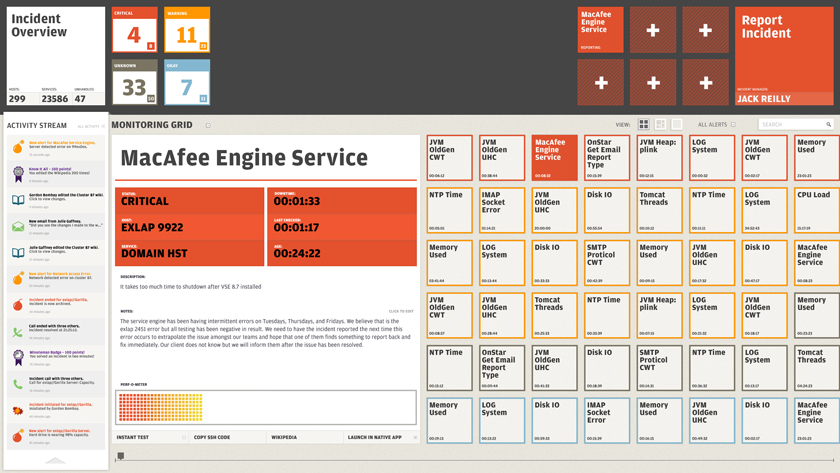Select the gray-bordered SMTP Protocol CWT tile
Image resolution: width=840 pixels, height=473 pixels.
pyautogui.click(x=659, y=368)
